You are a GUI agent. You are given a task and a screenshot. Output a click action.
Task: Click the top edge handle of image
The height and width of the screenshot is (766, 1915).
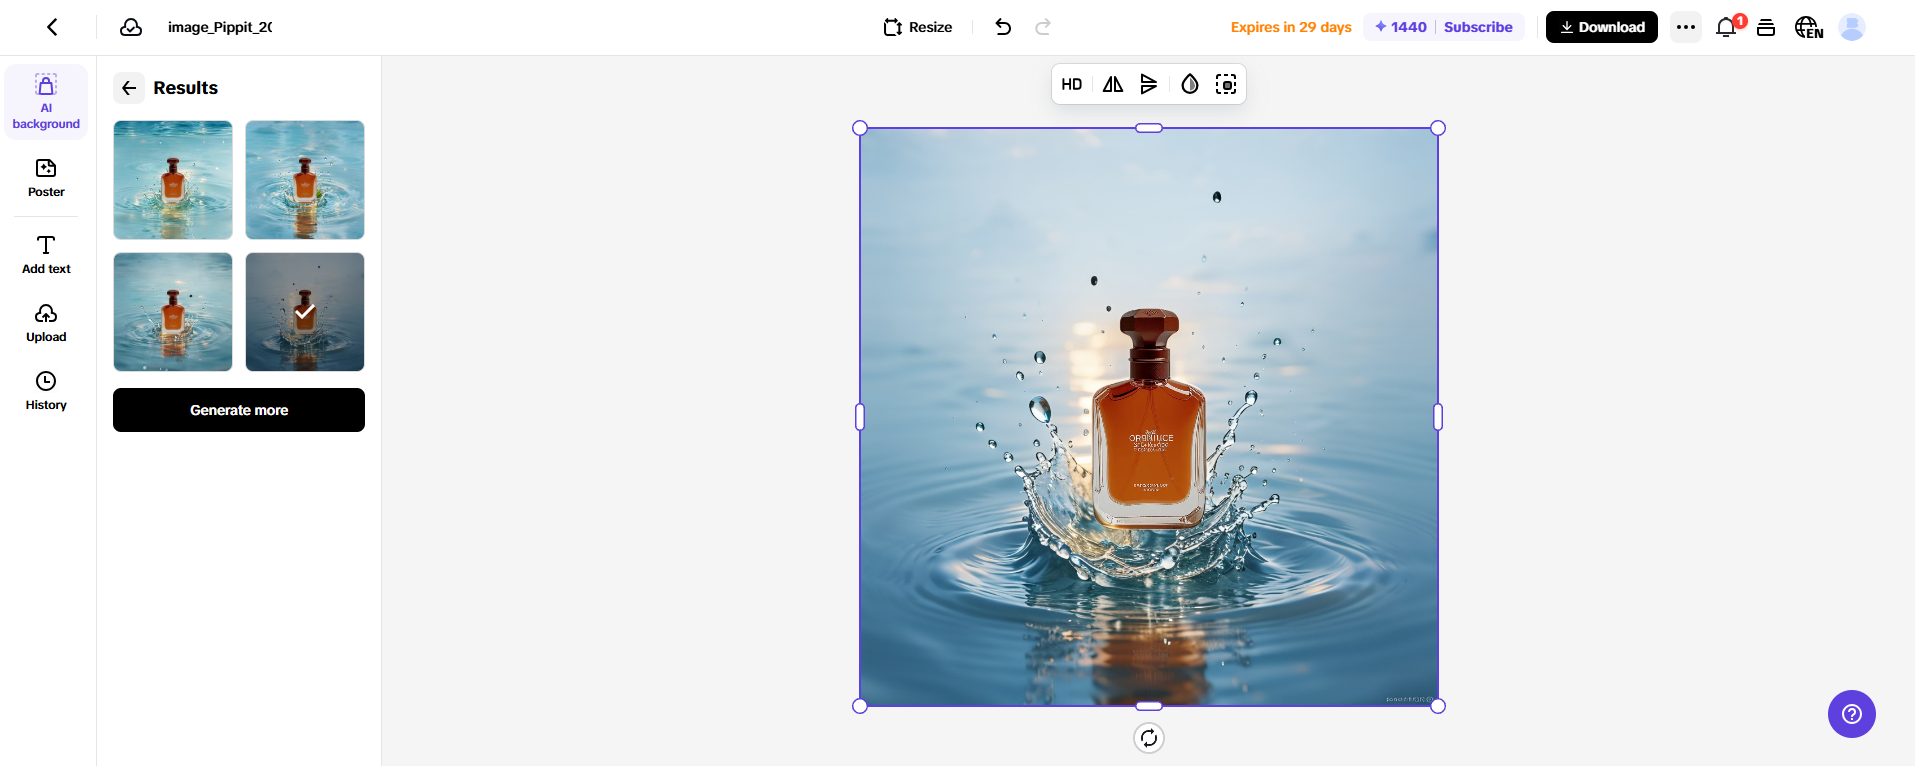pos(1149,128)
